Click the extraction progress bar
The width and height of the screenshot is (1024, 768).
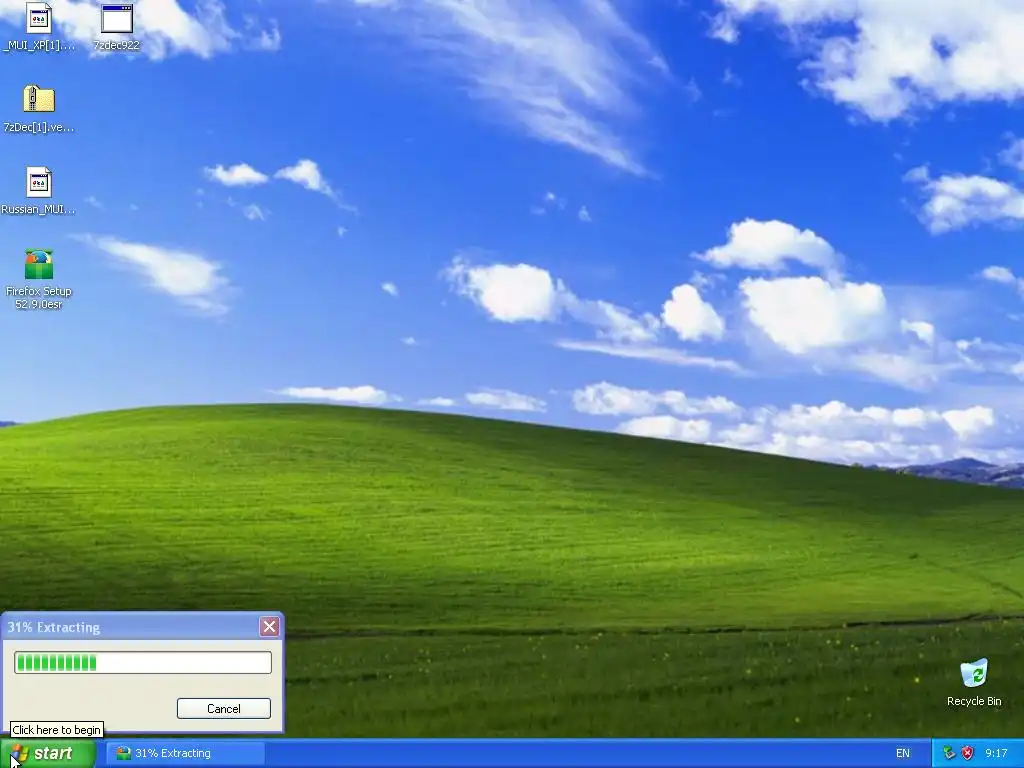point(143,662)
